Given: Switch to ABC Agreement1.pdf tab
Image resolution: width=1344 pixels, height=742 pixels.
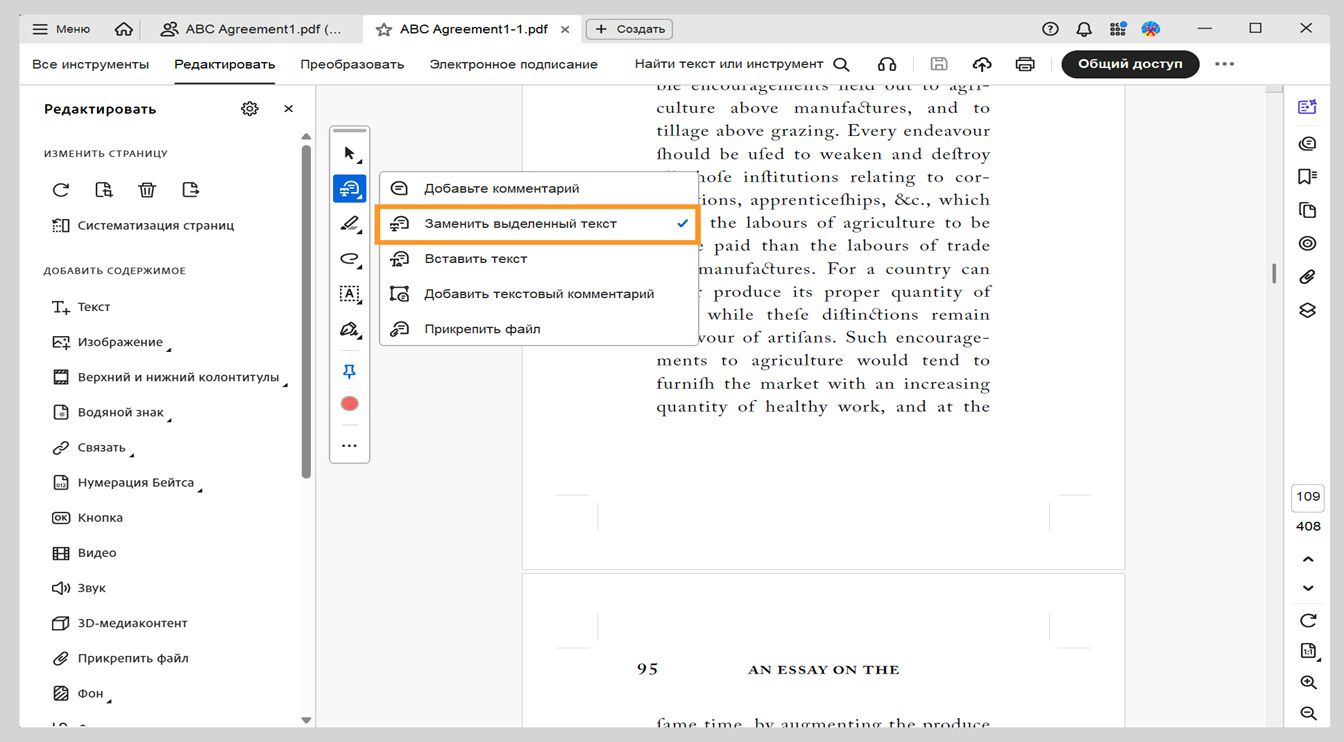Looking at the screenshot, I should [252, 29].
